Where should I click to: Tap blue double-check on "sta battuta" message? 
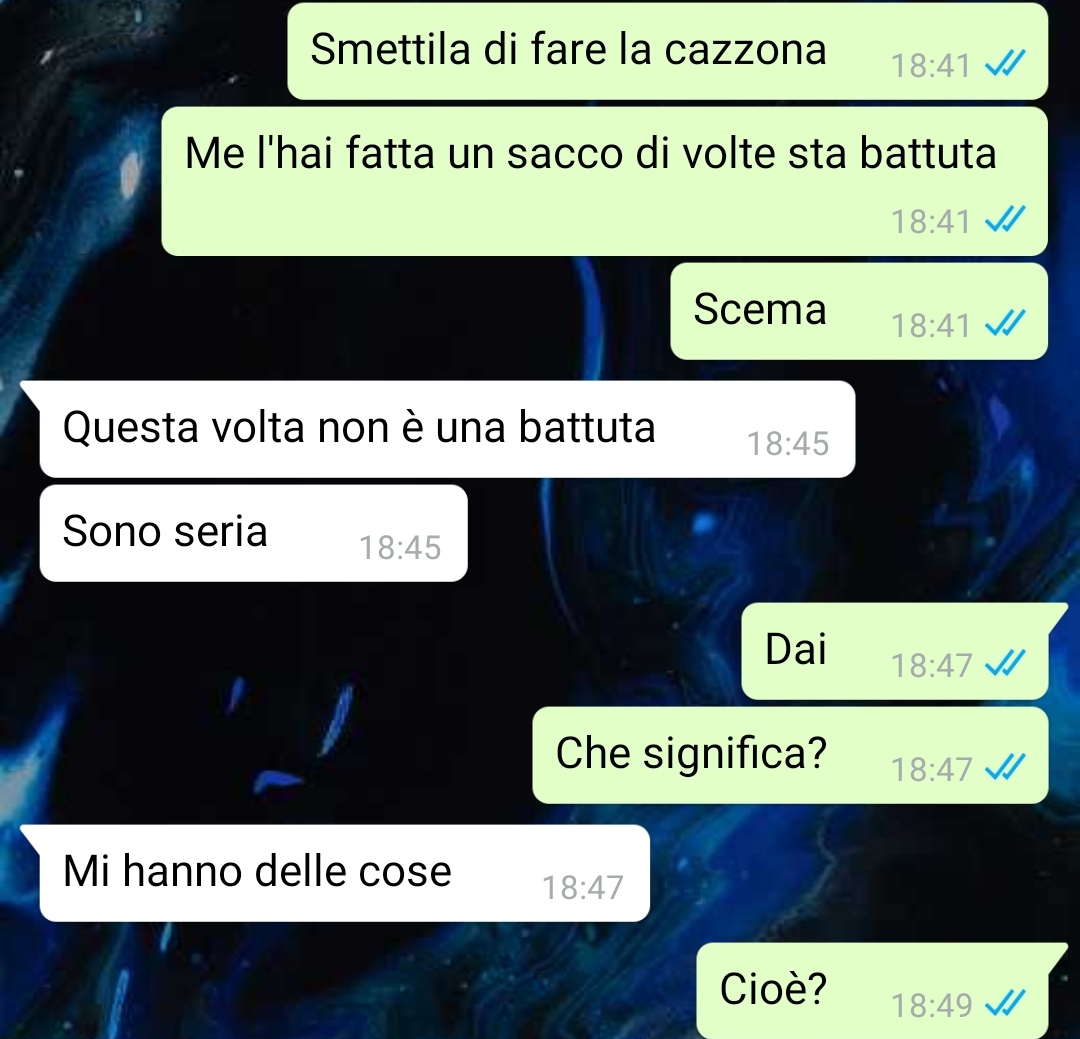point(1006,220)
